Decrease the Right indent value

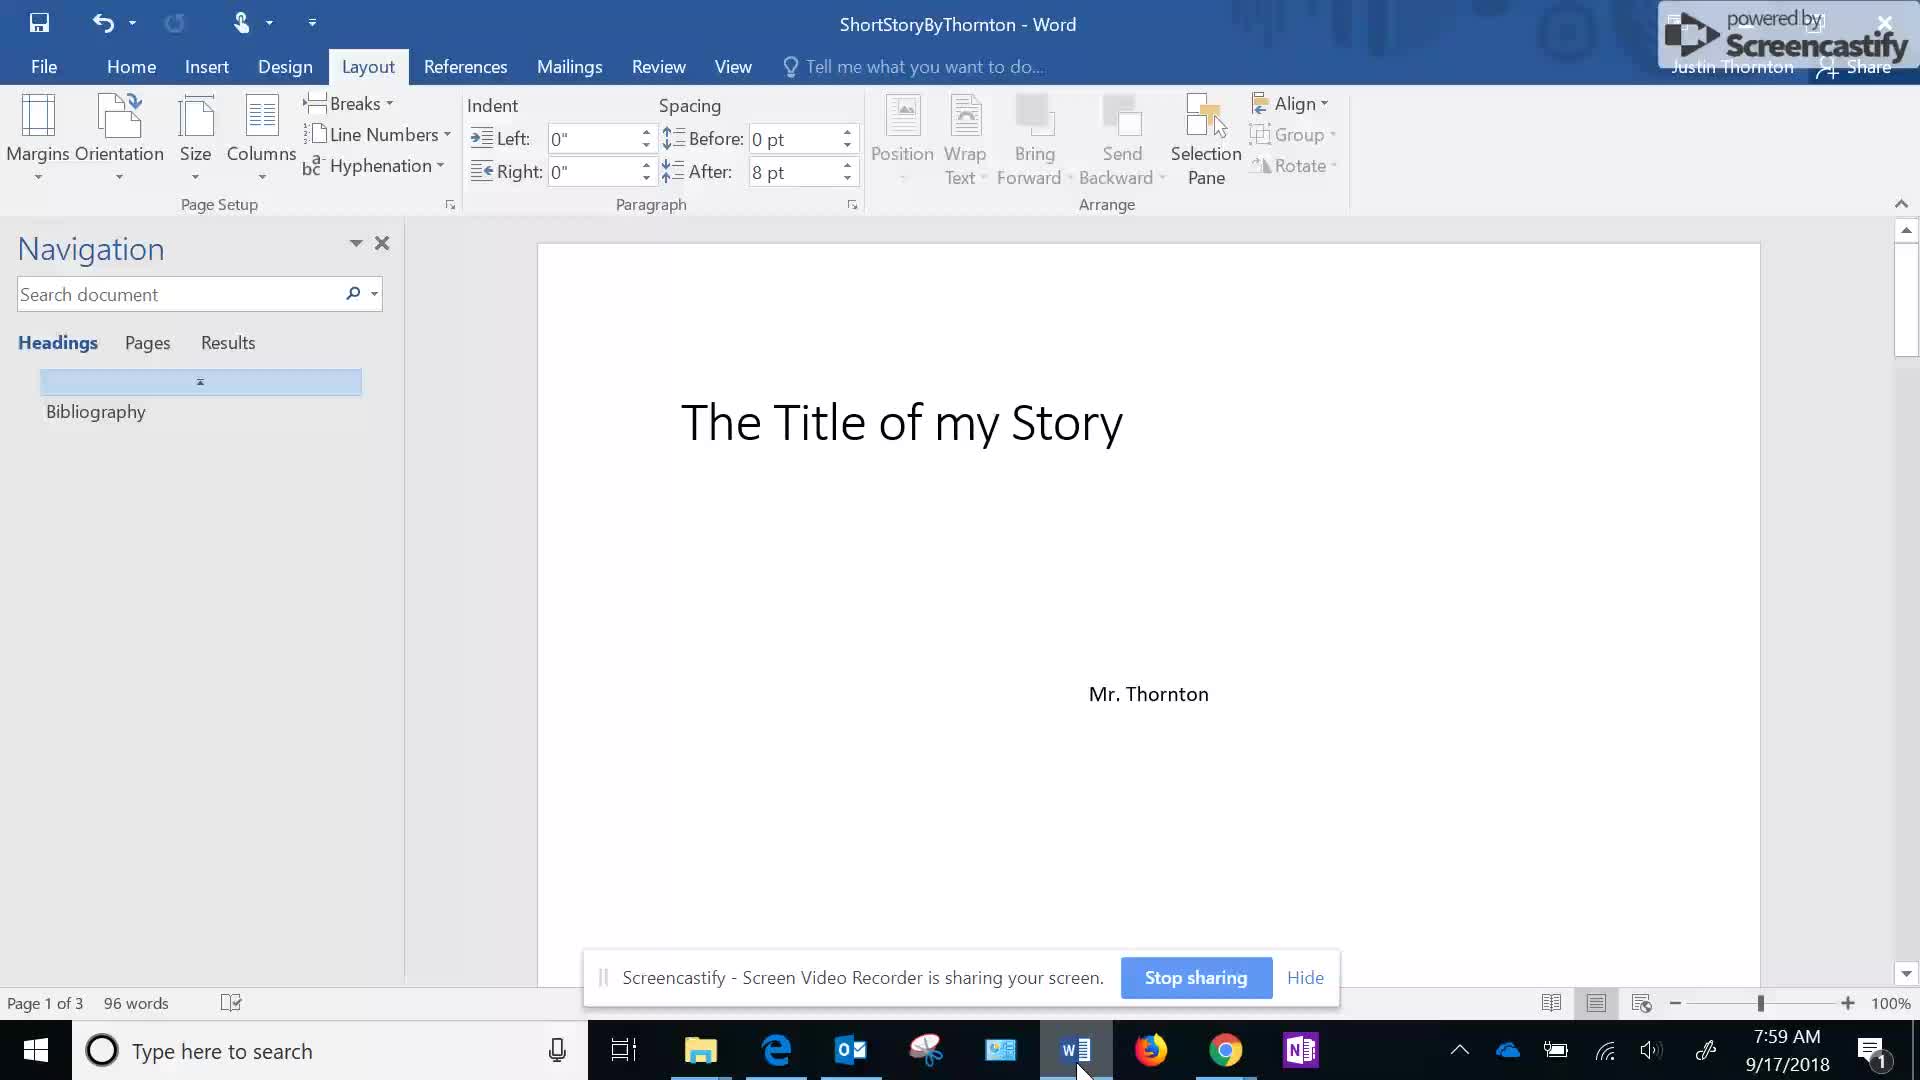[646, 179]
